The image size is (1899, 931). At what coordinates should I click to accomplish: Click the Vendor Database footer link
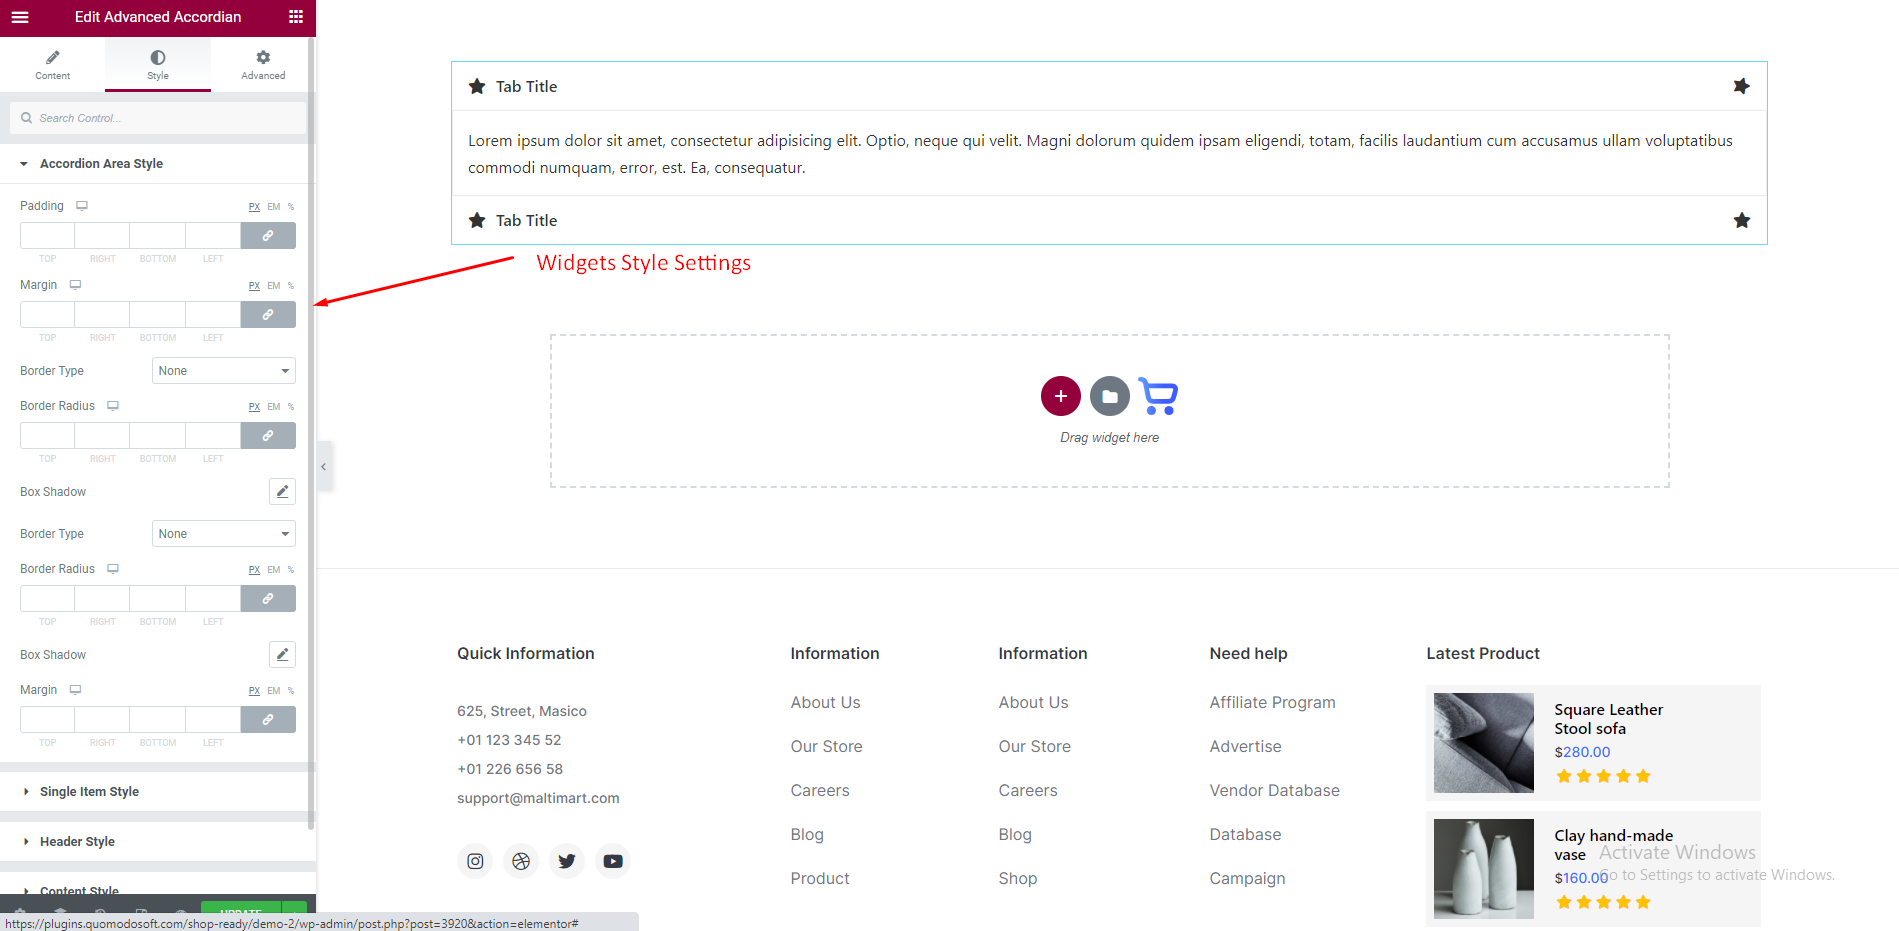pos(1274,790)
